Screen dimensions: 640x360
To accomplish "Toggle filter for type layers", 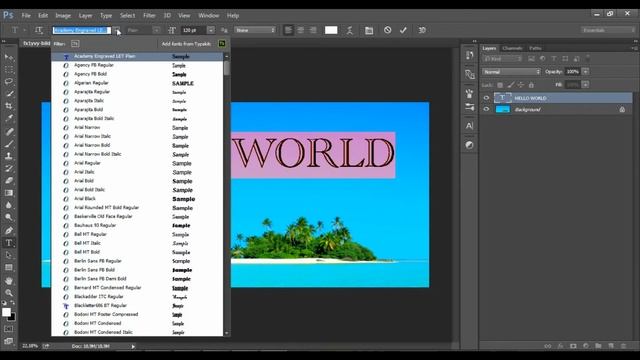I will pyautogui.click(x=554, y=59).
